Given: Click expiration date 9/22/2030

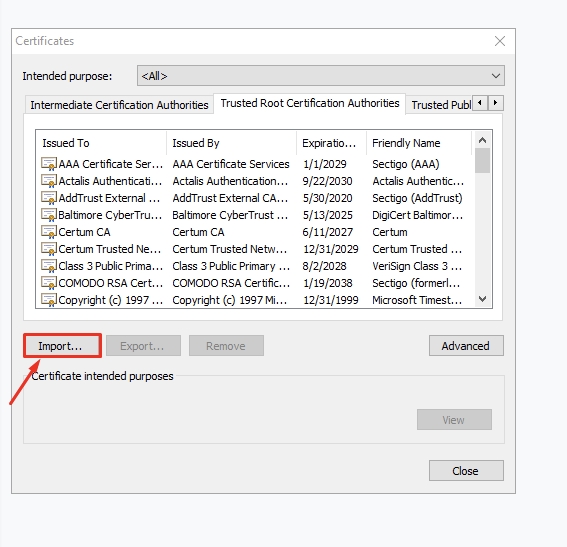Looking at the screenshot, I should pos(327,181).
